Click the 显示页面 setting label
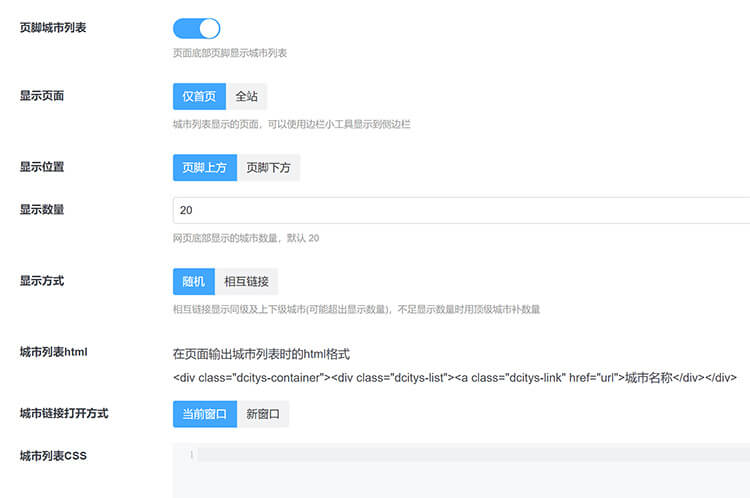This screenshot has height=498, width=750. click(x=42, y=96)
